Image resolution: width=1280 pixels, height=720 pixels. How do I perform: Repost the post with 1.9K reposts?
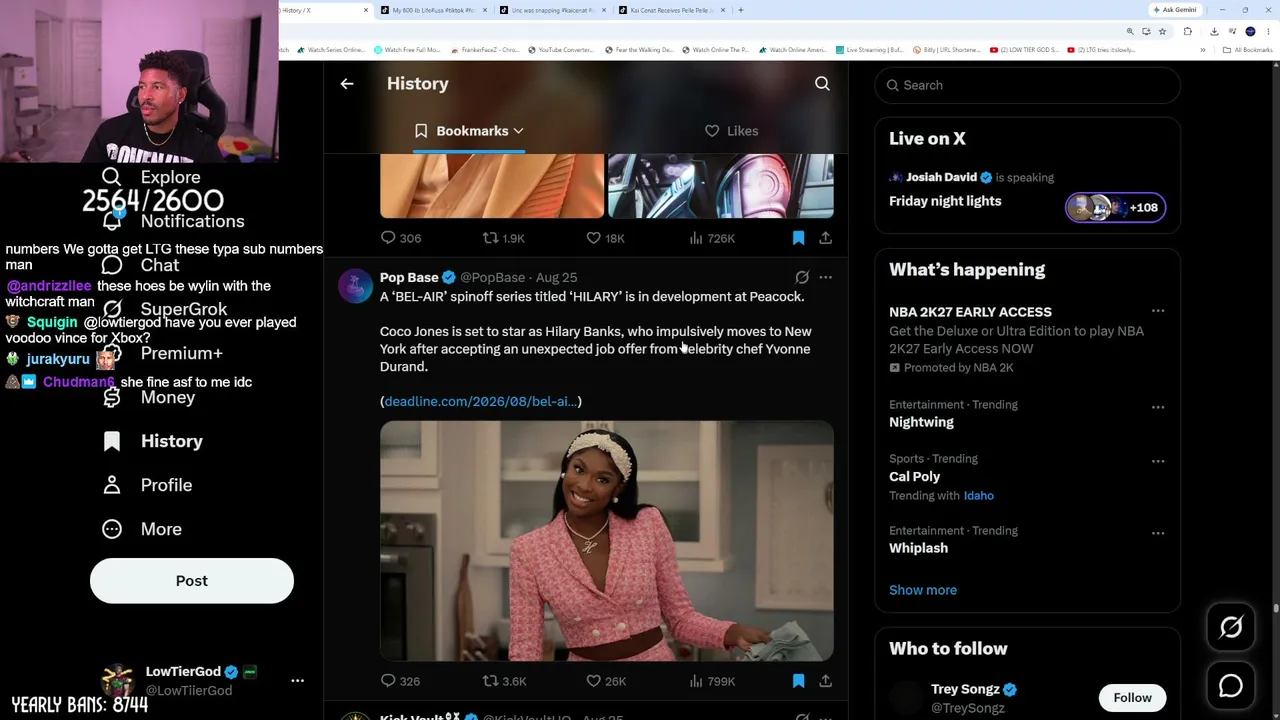point(504,238)
